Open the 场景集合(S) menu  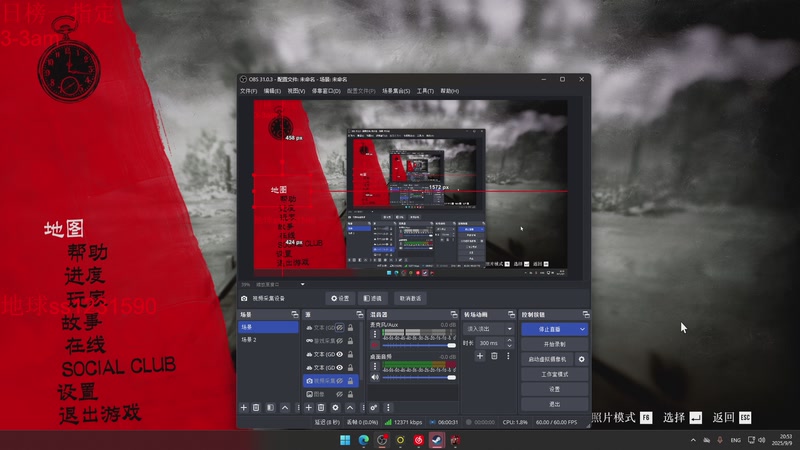396,91
